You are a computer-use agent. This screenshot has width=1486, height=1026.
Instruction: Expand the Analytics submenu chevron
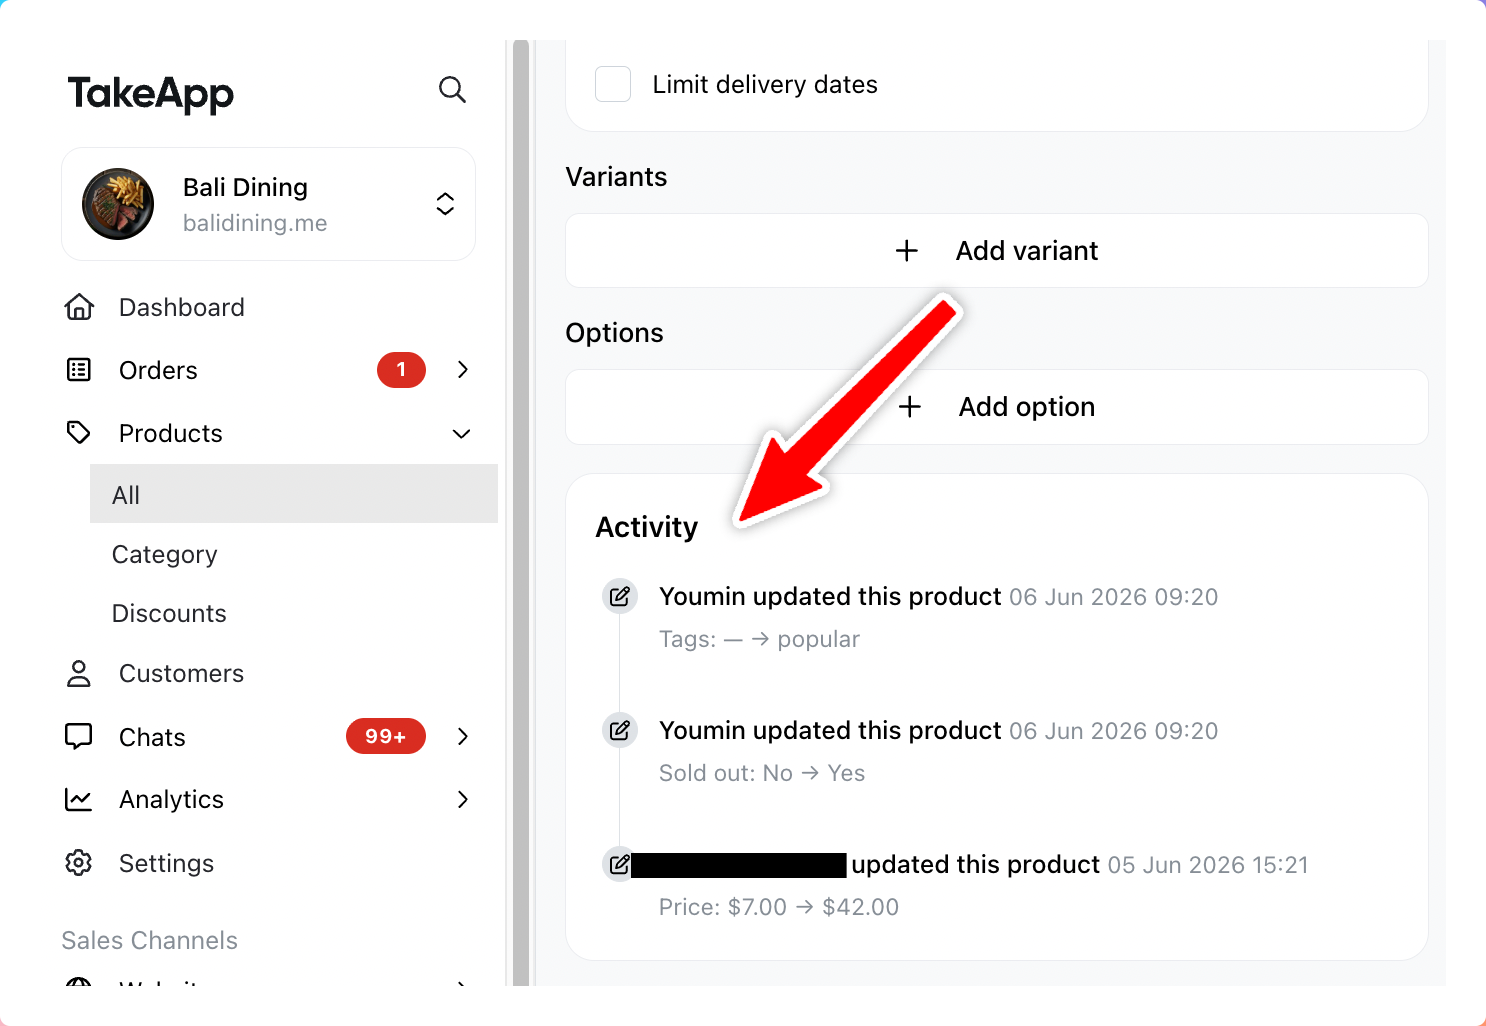pyautogui.click(x=462, y=799)
